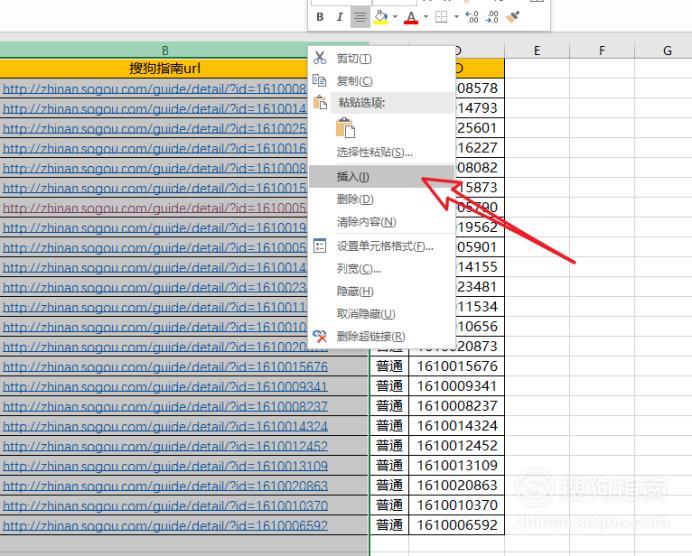
Task: Select the partly hidden ID cell ending 14155
Action: click(x=479, y=267)
